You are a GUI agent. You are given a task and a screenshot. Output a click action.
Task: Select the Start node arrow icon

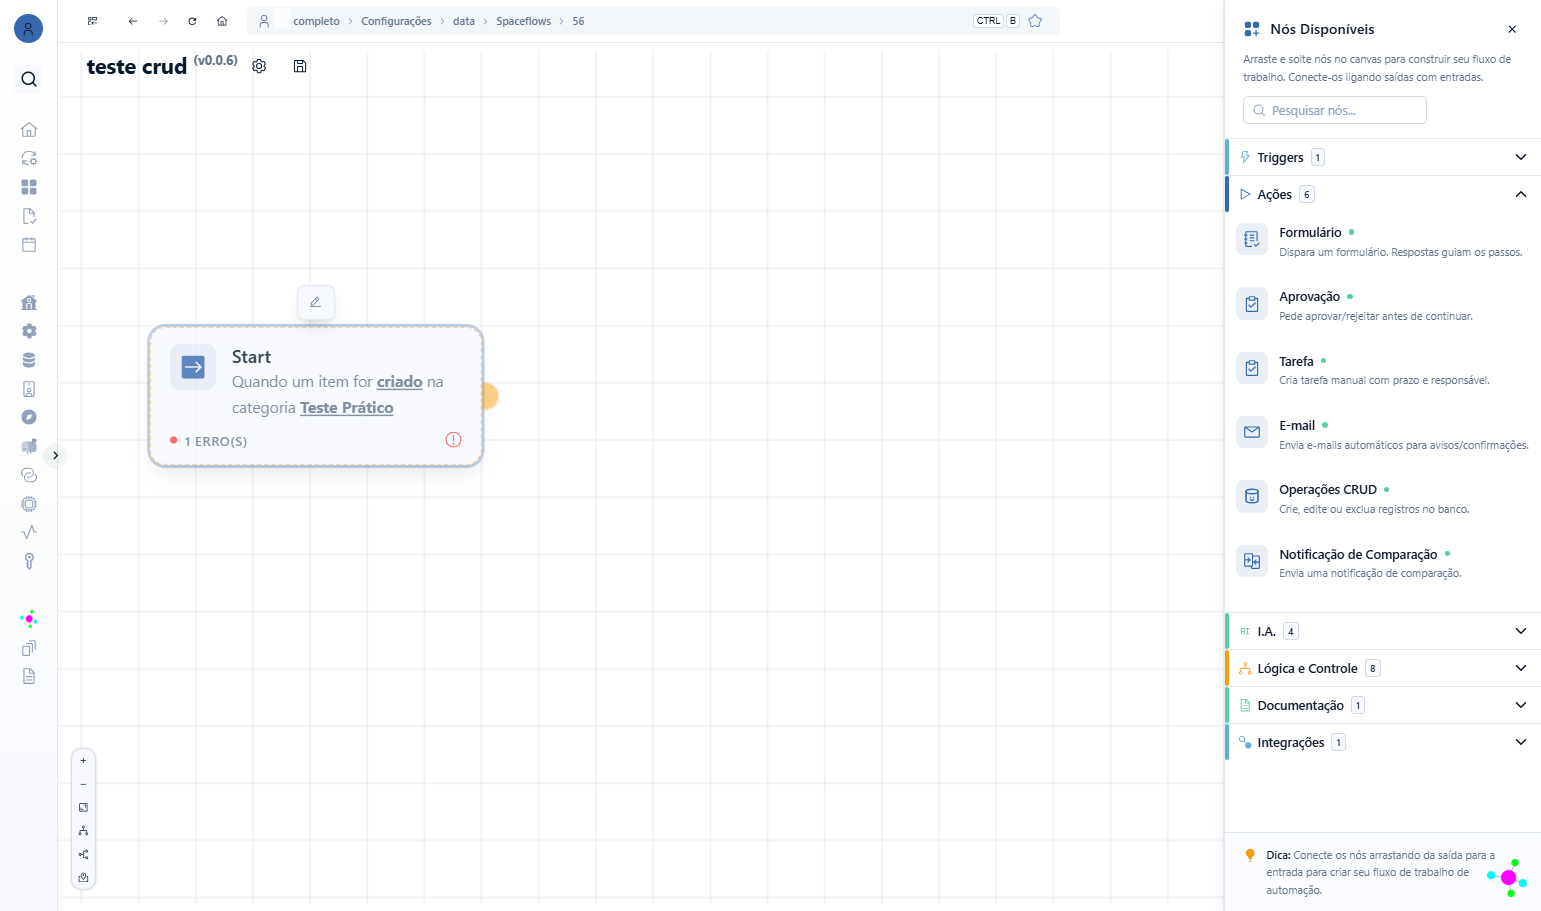193,367
